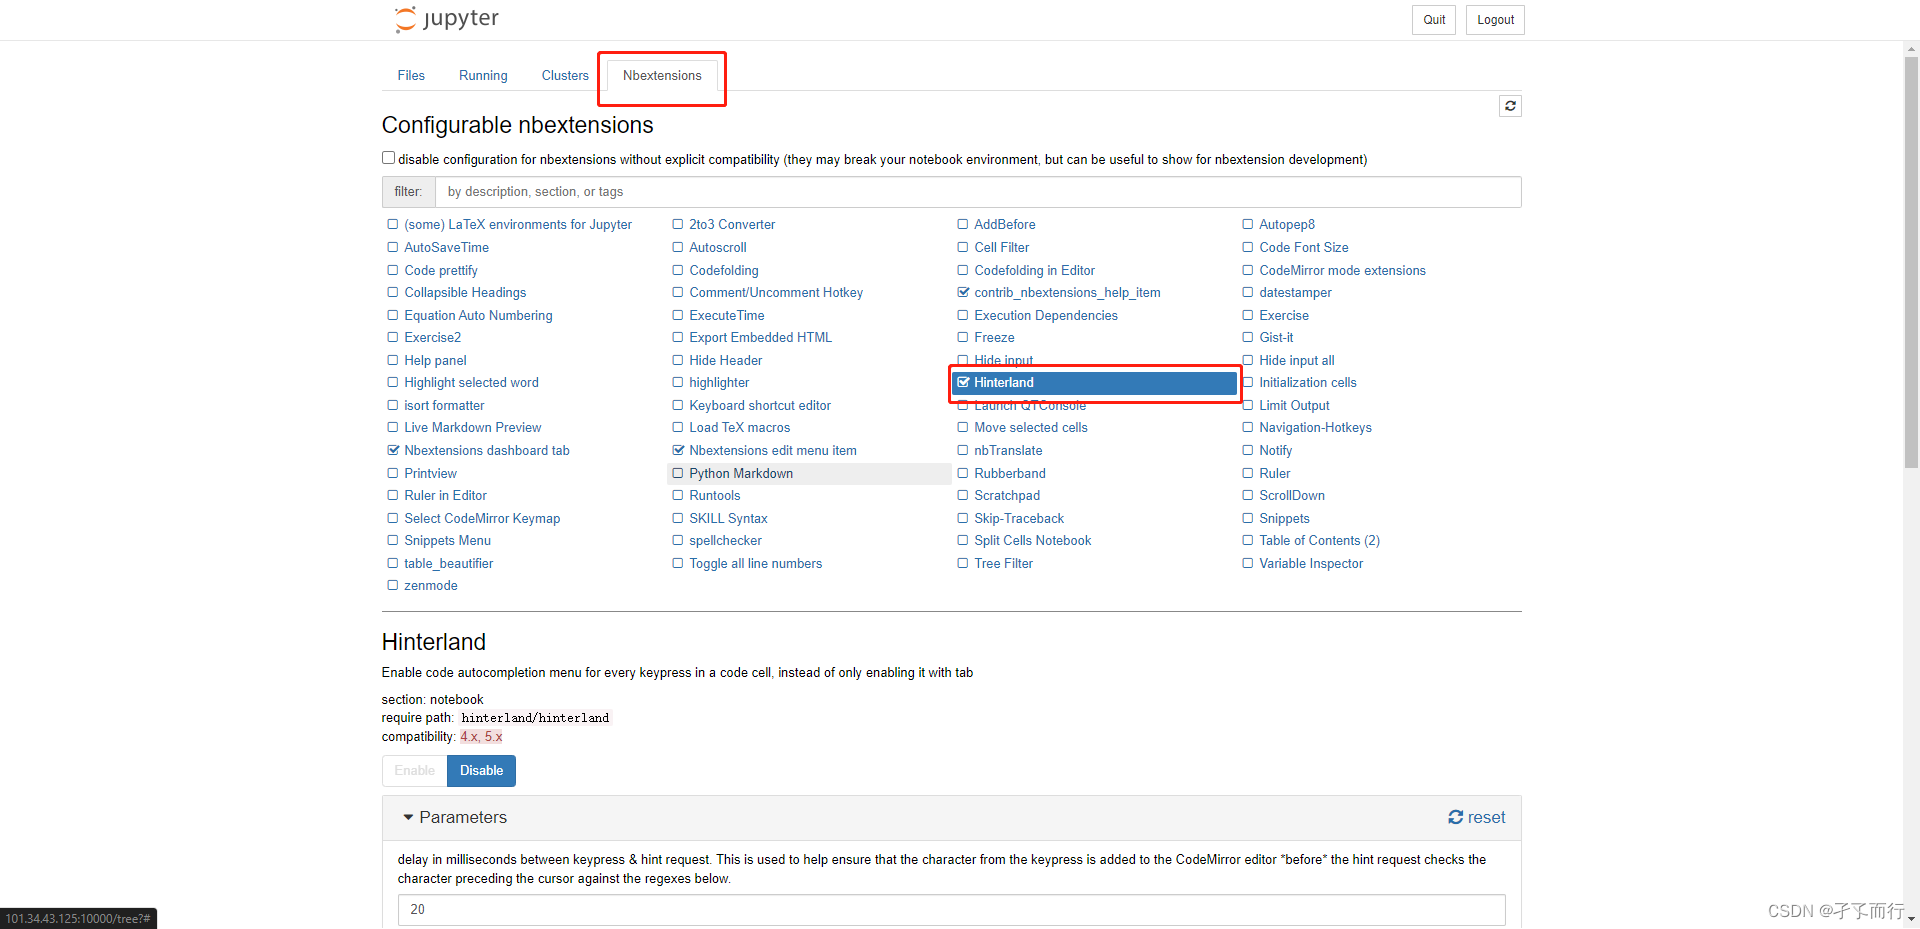Select the Python Markdown extension

pos(740,474)
